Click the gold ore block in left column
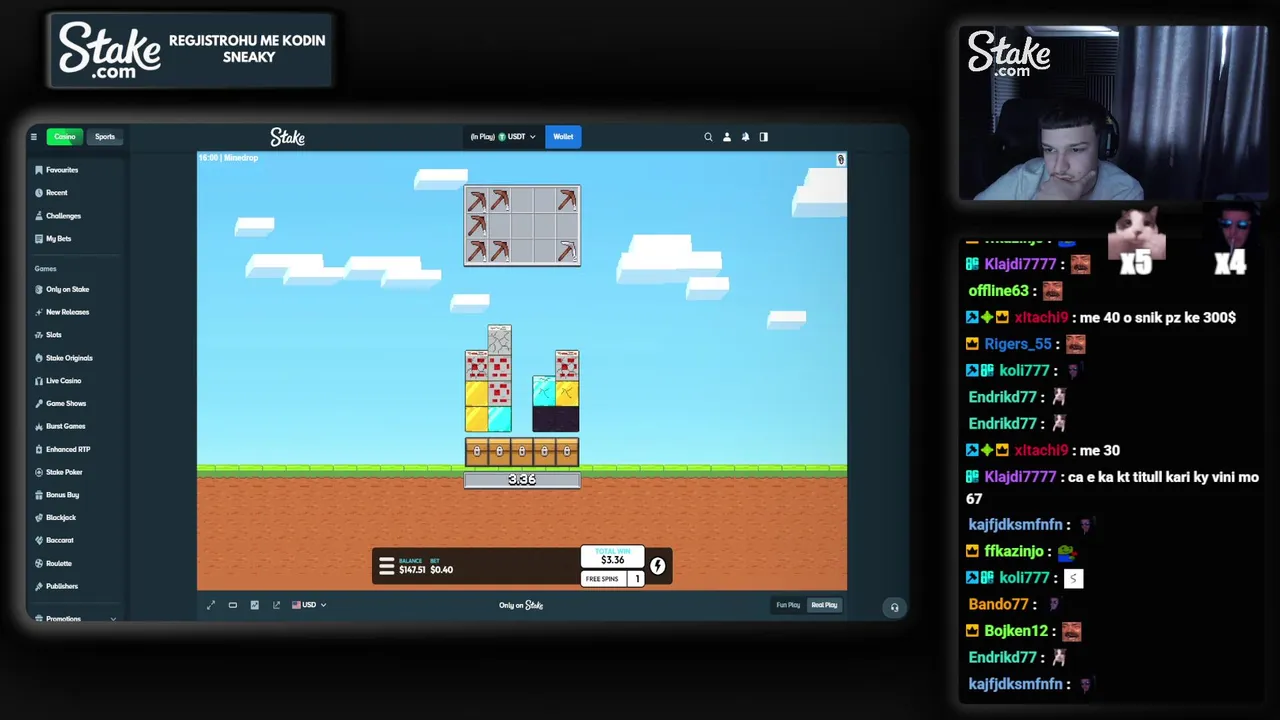Viewport: 1280px width, 720px height. click(476, 393)
